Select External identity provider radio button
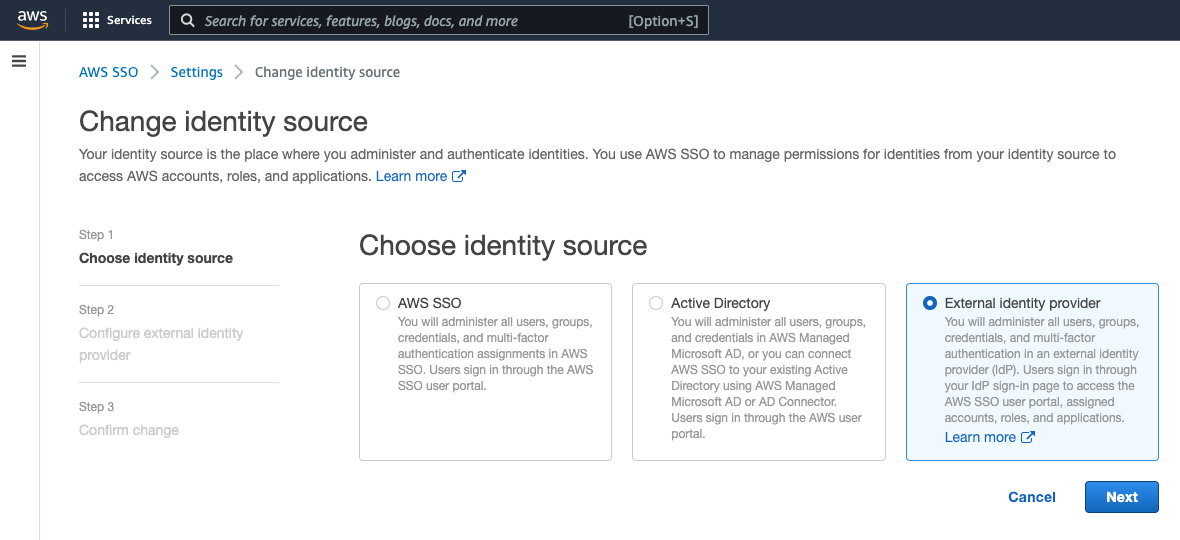The width and height of the screenshot is (1180, 540). pyautogui.click(x=930, y=303)
